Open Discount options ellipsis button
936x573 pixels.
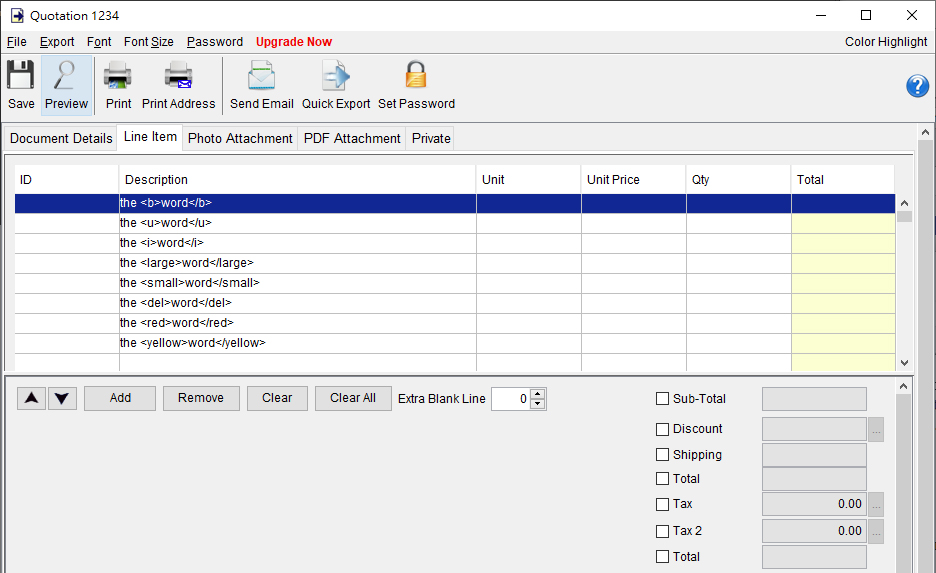click(x=876, y=430)
